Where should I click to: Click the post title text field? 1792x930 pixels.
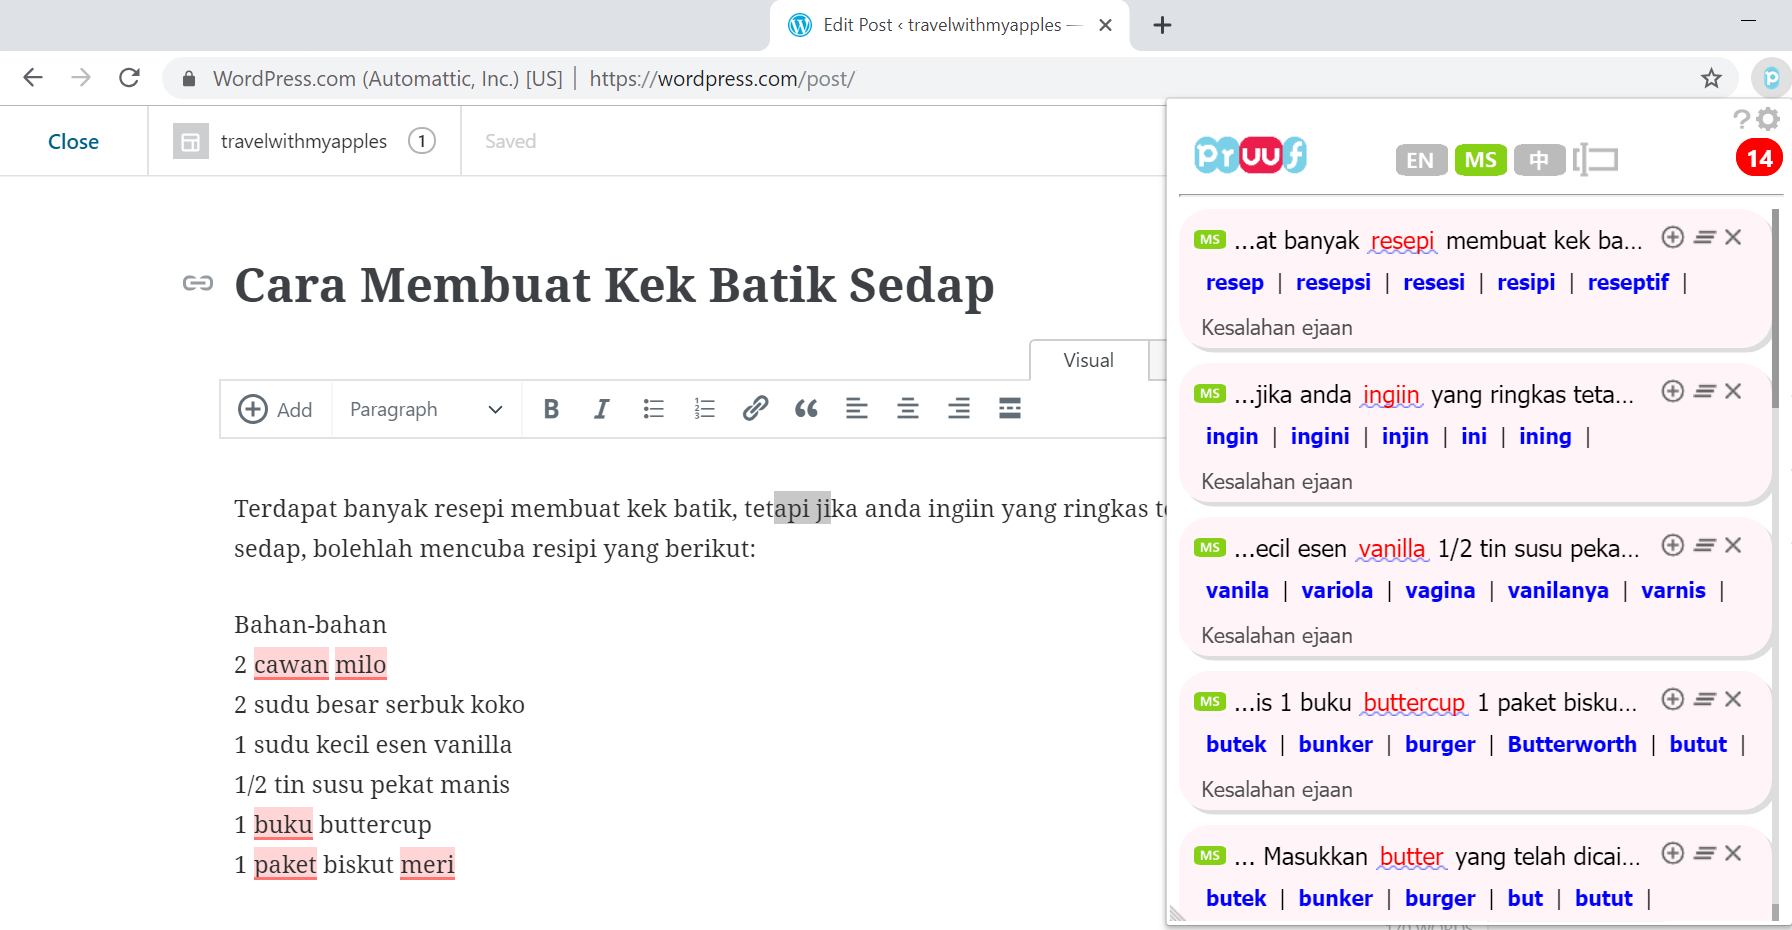(614, 285)
